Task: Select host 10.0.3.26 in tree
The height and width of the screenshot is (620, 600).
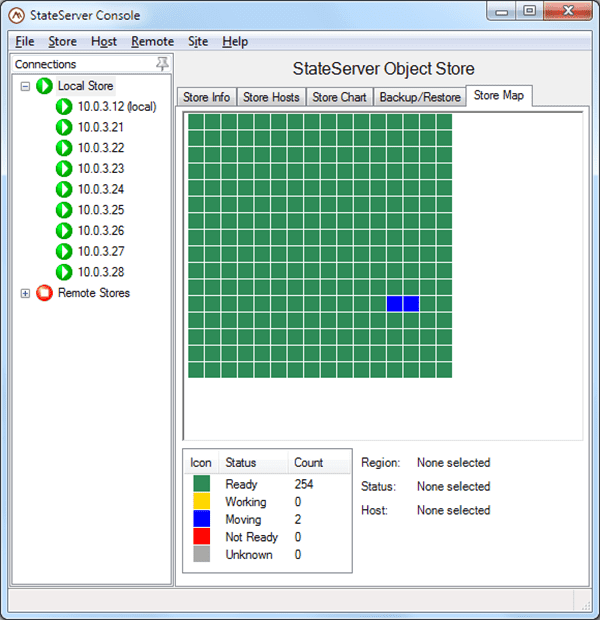Action: pyautogui.click(x=101, y=231)
